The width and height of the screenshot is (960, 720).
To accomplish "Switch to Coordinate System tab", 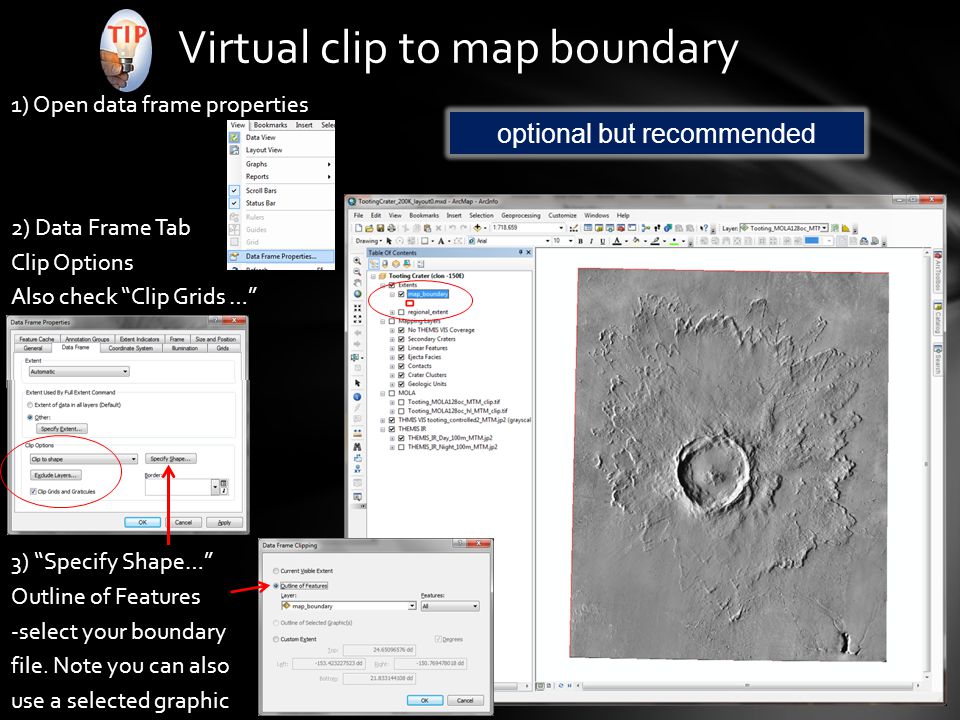I will pos(130,348).
